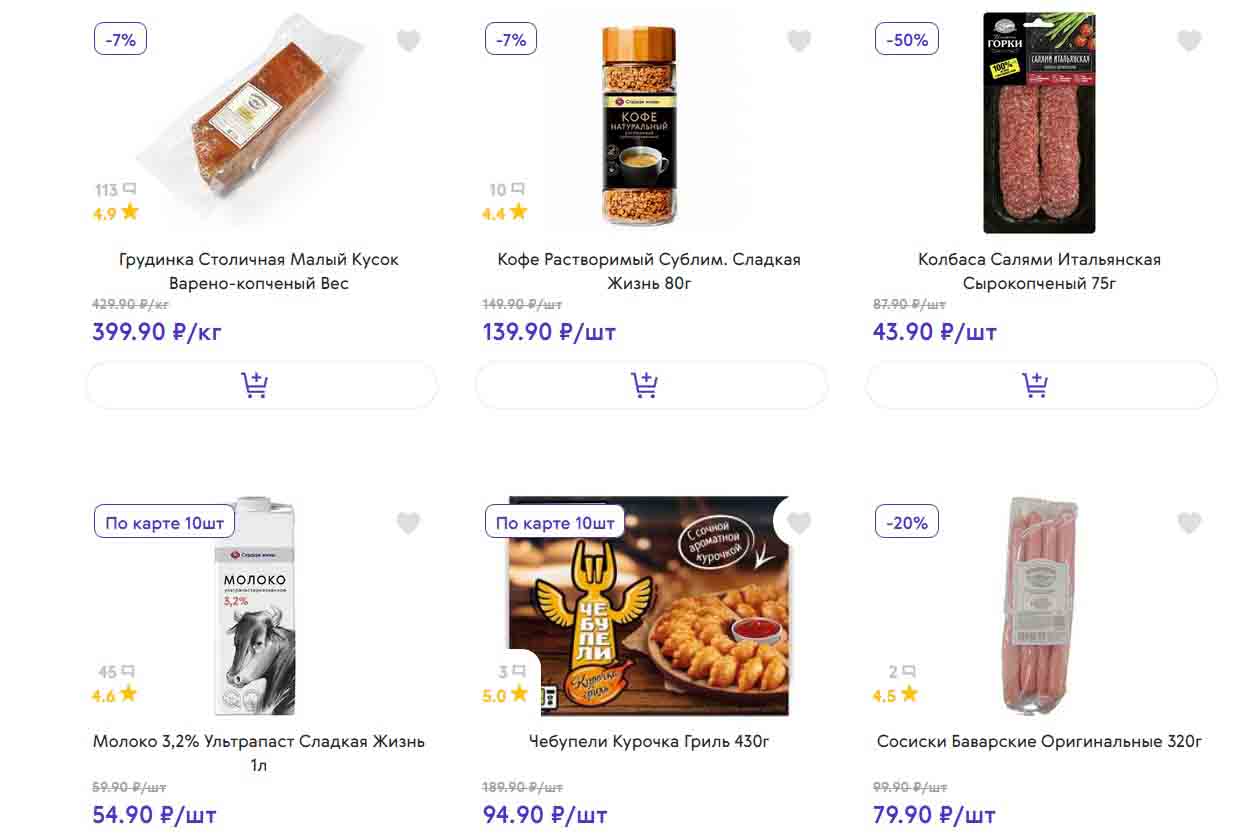This screenshot has height=835, width=1248.
Task: Click heart icon on Чебупели card
Action: pos(798,523)
